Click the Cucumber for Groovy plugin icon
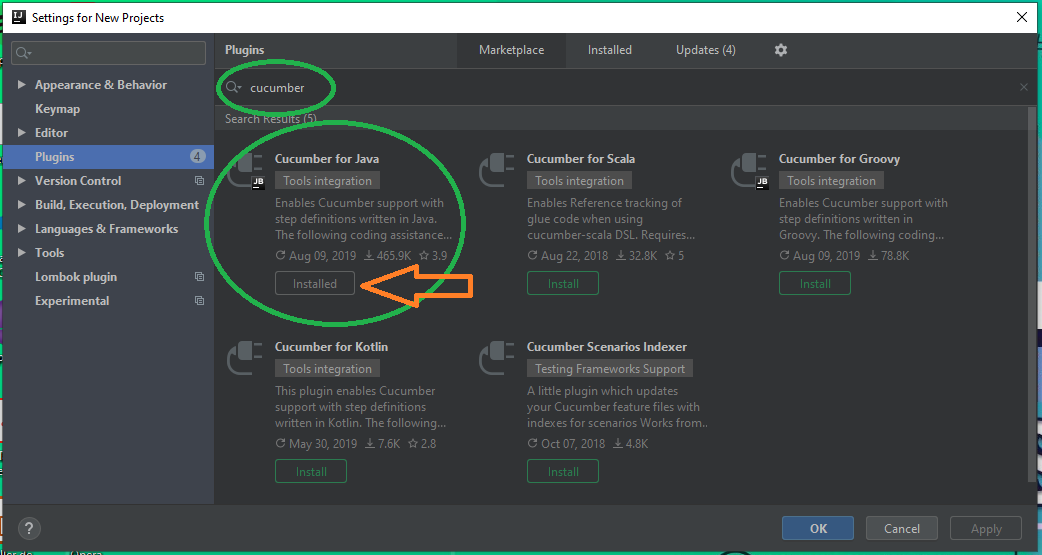Screen dimensions: 1042x555 750,171
